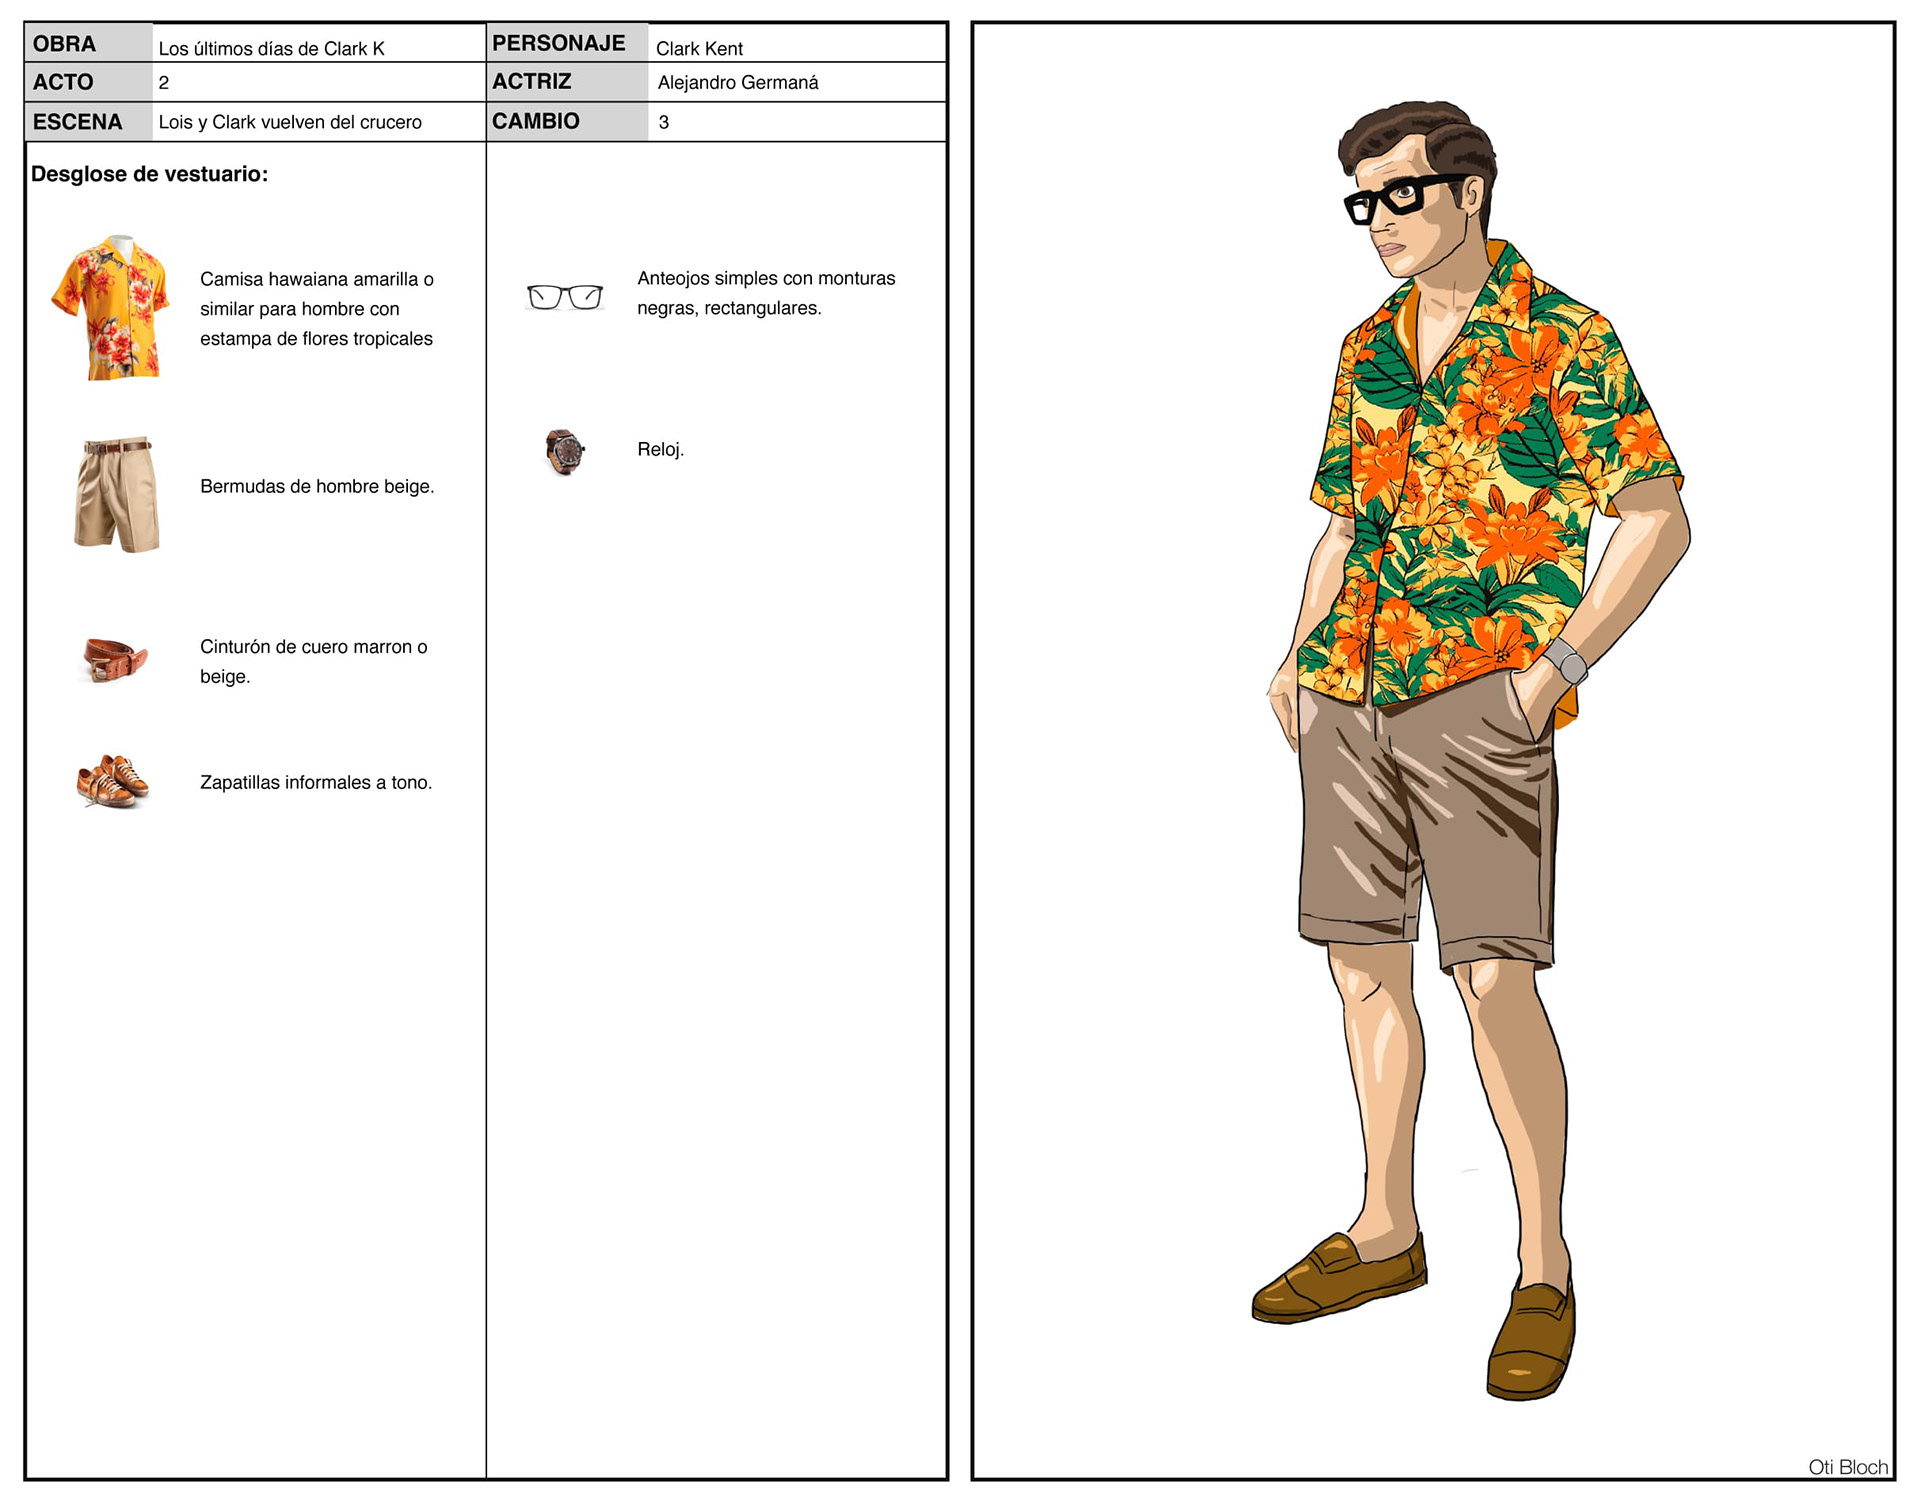Select the ACTRIZ header label
The width and height of the screenshot is (1920, 1502).
click(x=531, y=81)
